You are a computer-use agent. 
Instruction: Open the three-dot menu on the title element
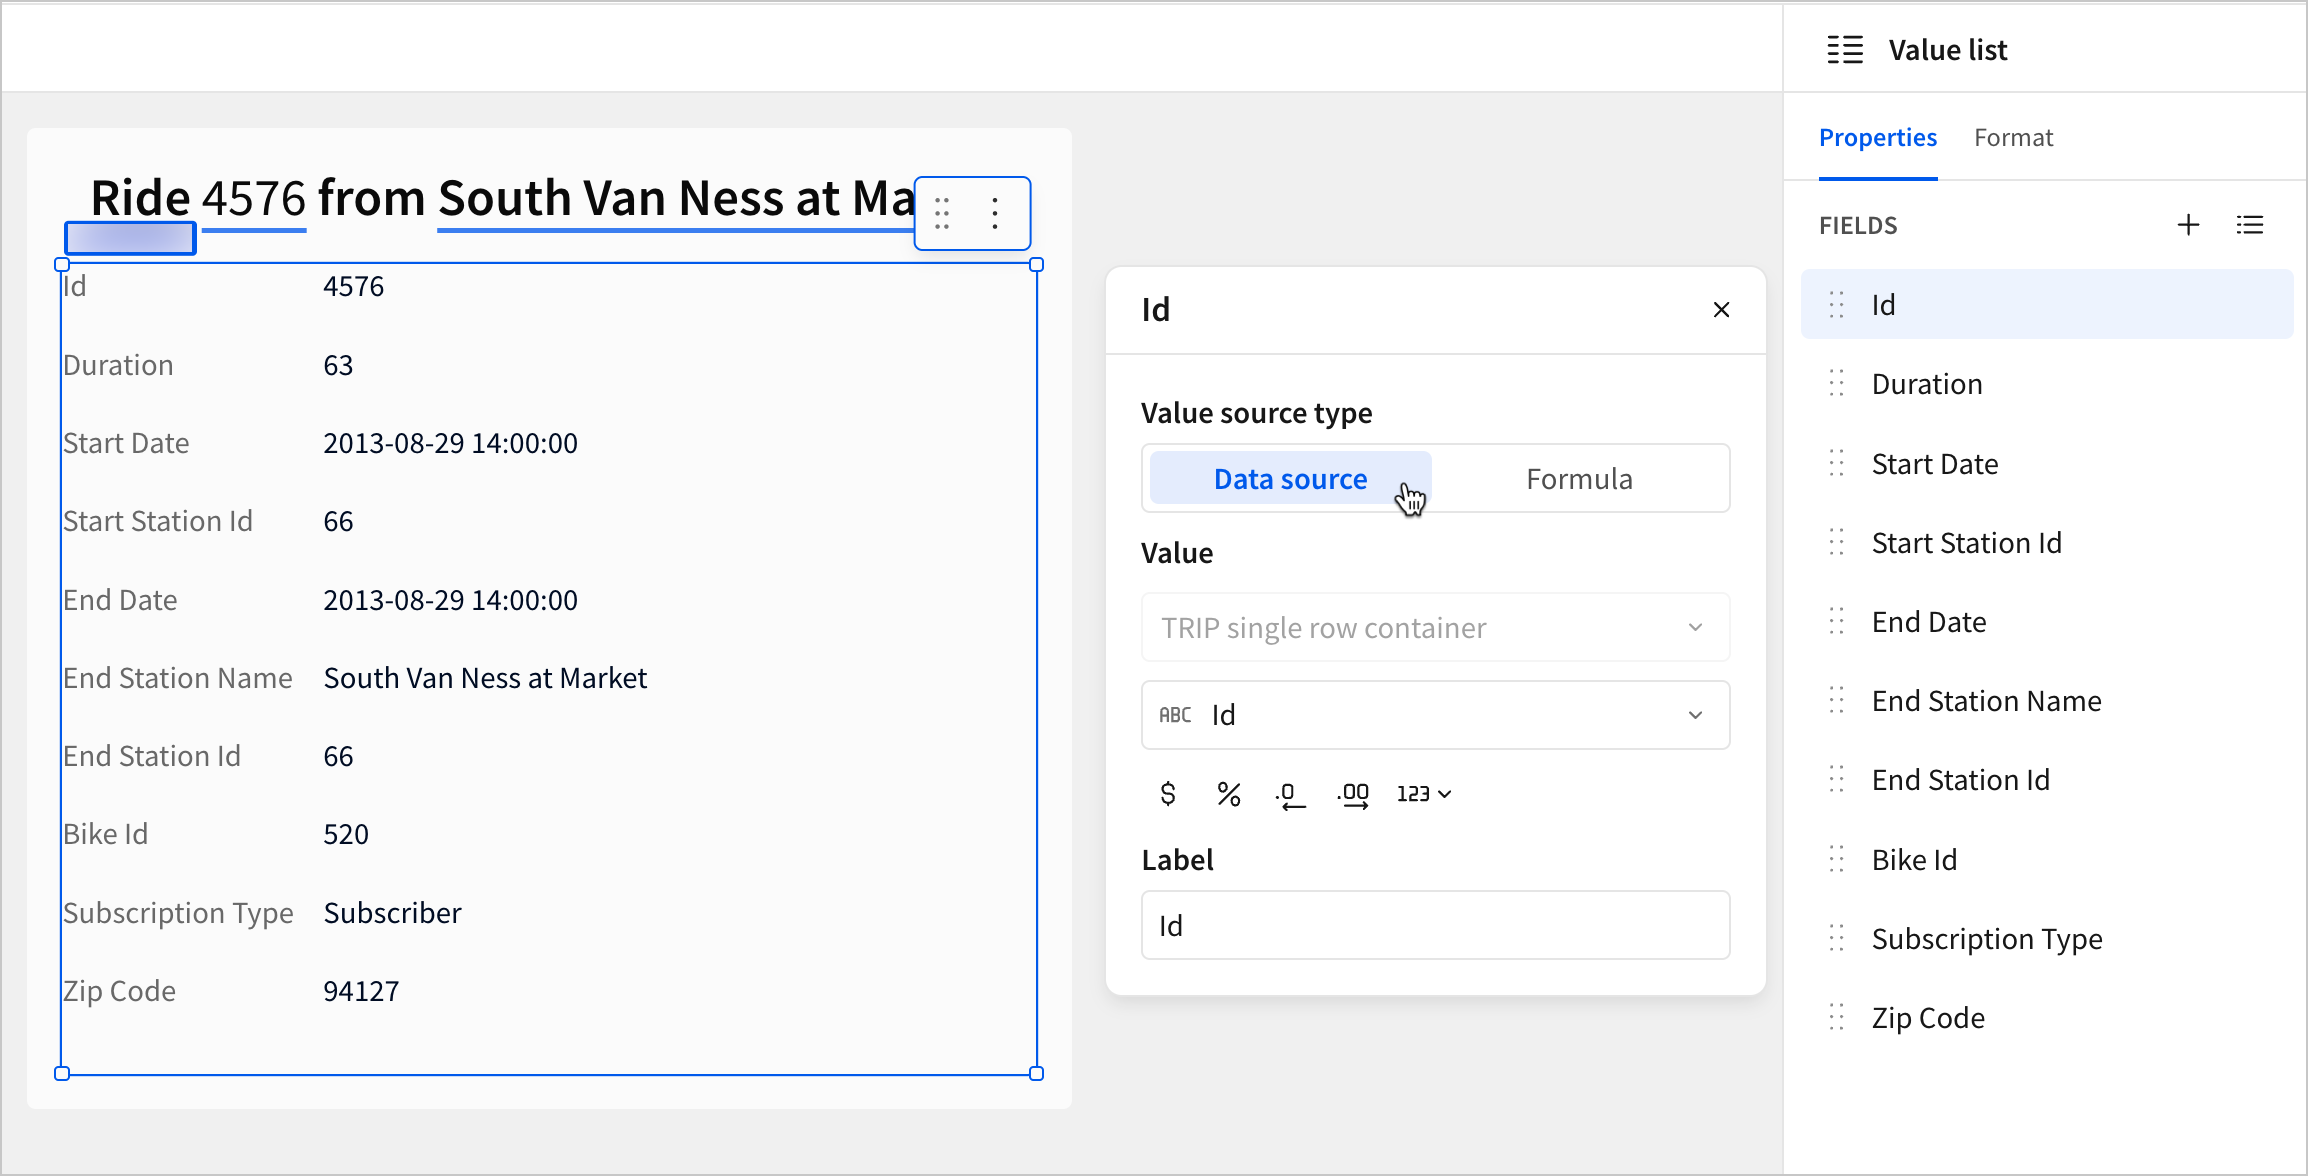click(995, 213)
